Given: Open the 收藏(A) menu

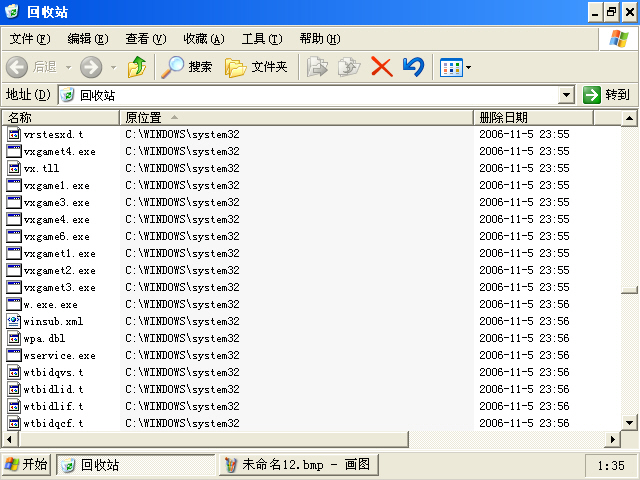Looking at the screenshot, I should [204, 39].
